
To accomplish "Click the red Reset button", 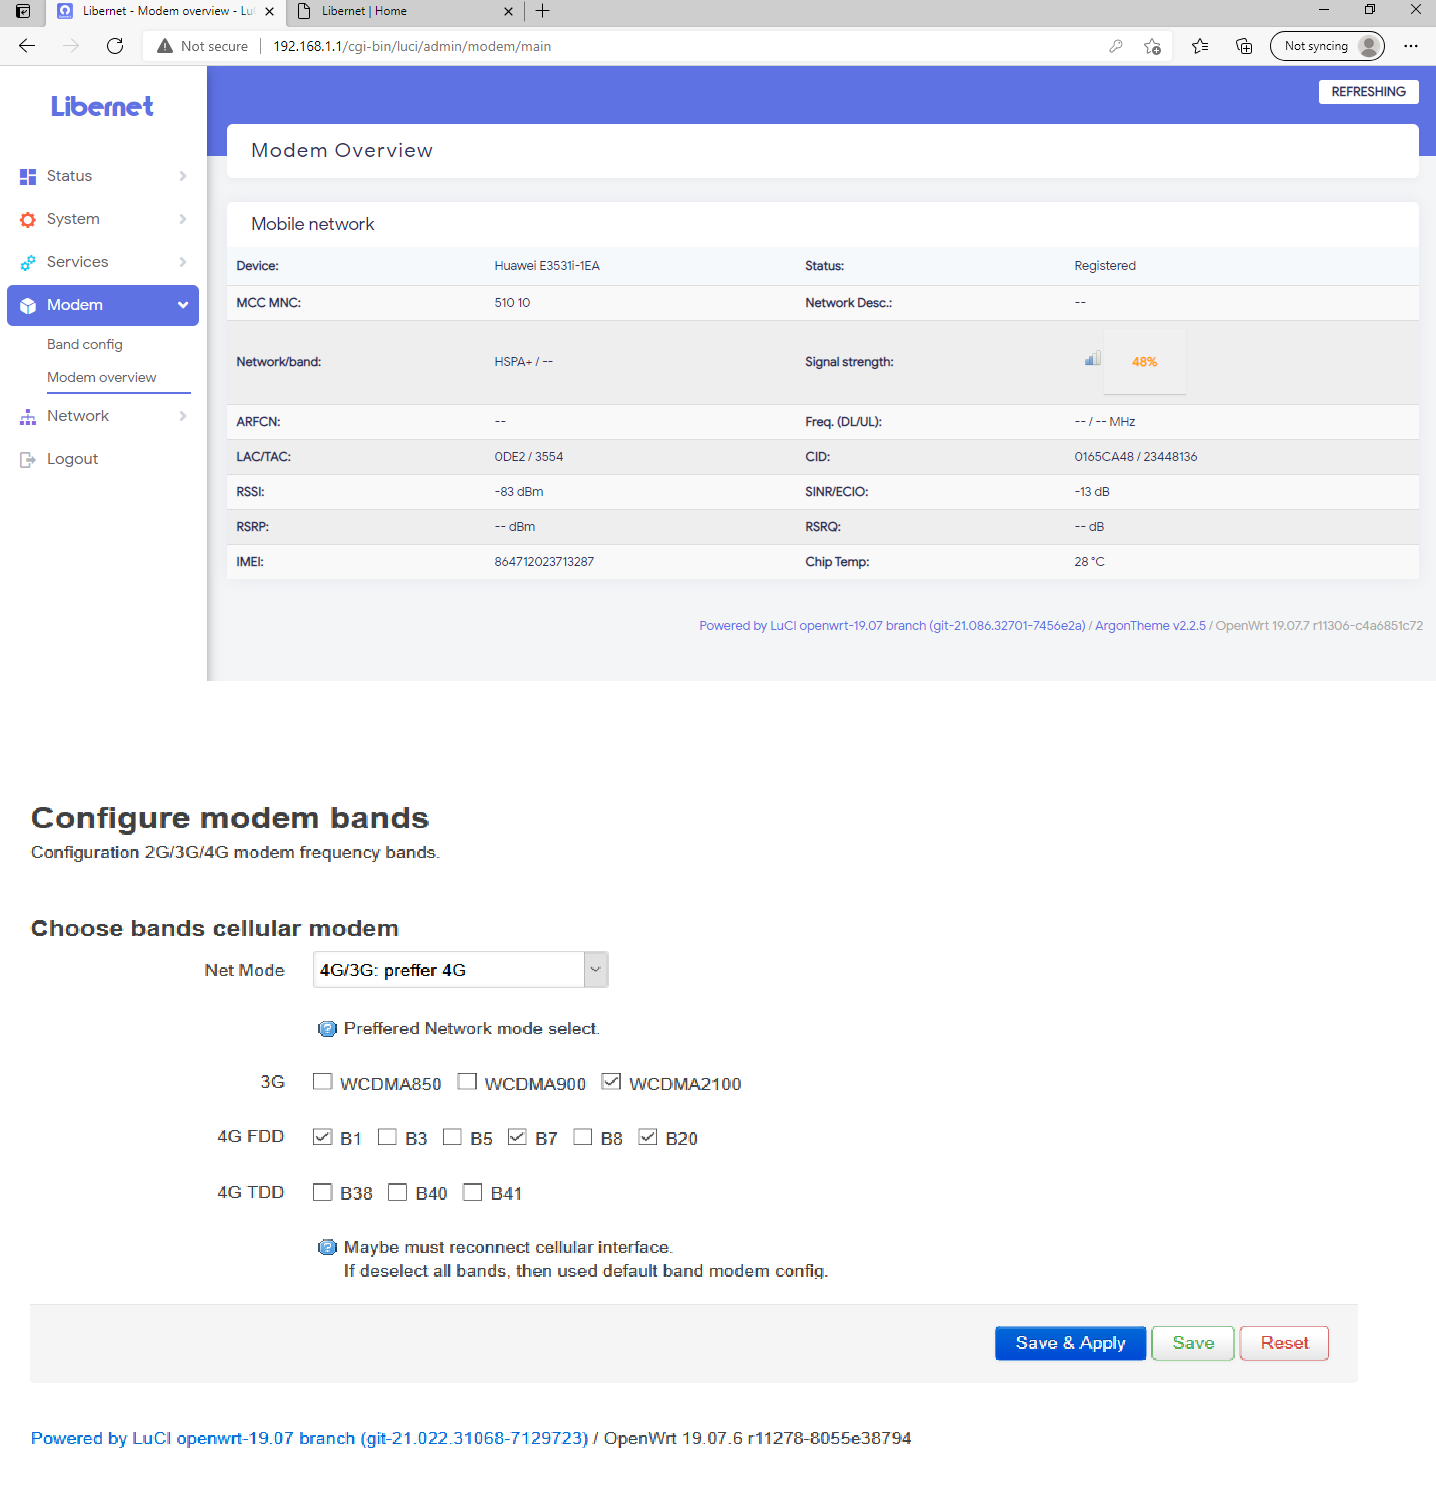I will (1284, 1343).
